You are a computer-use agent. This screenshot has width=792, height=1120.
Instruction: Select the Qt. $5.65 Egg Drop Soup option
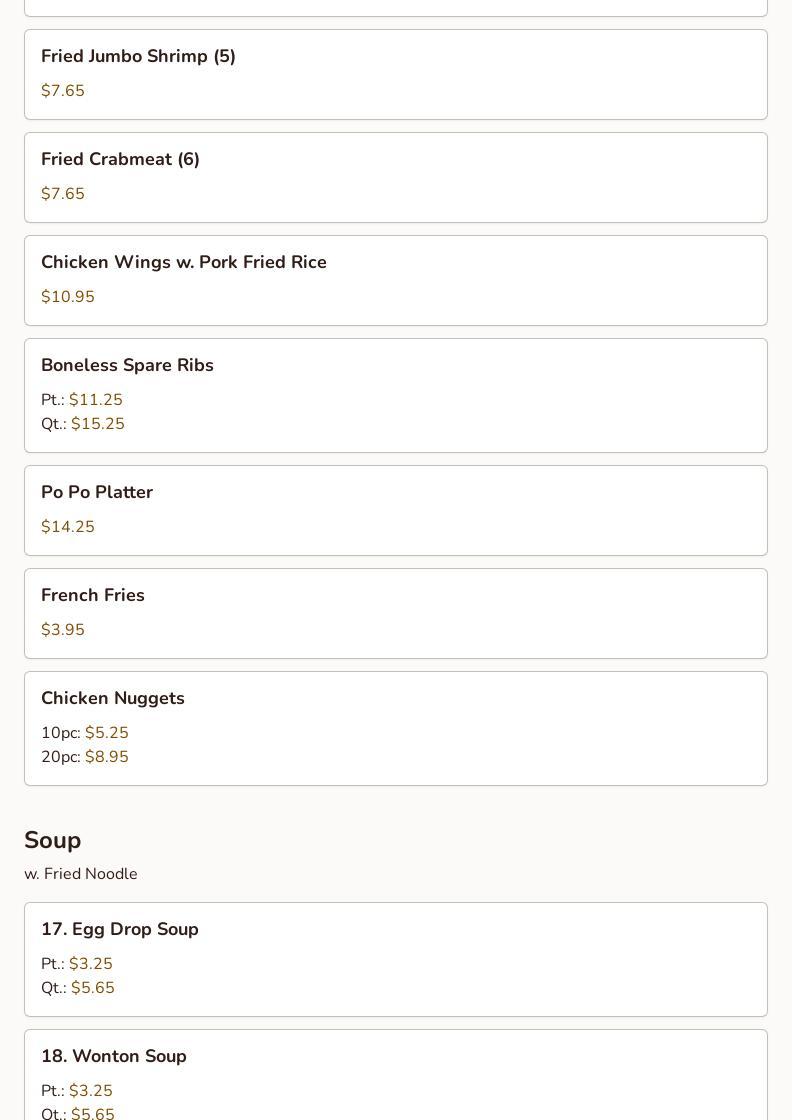coord(78,988)
